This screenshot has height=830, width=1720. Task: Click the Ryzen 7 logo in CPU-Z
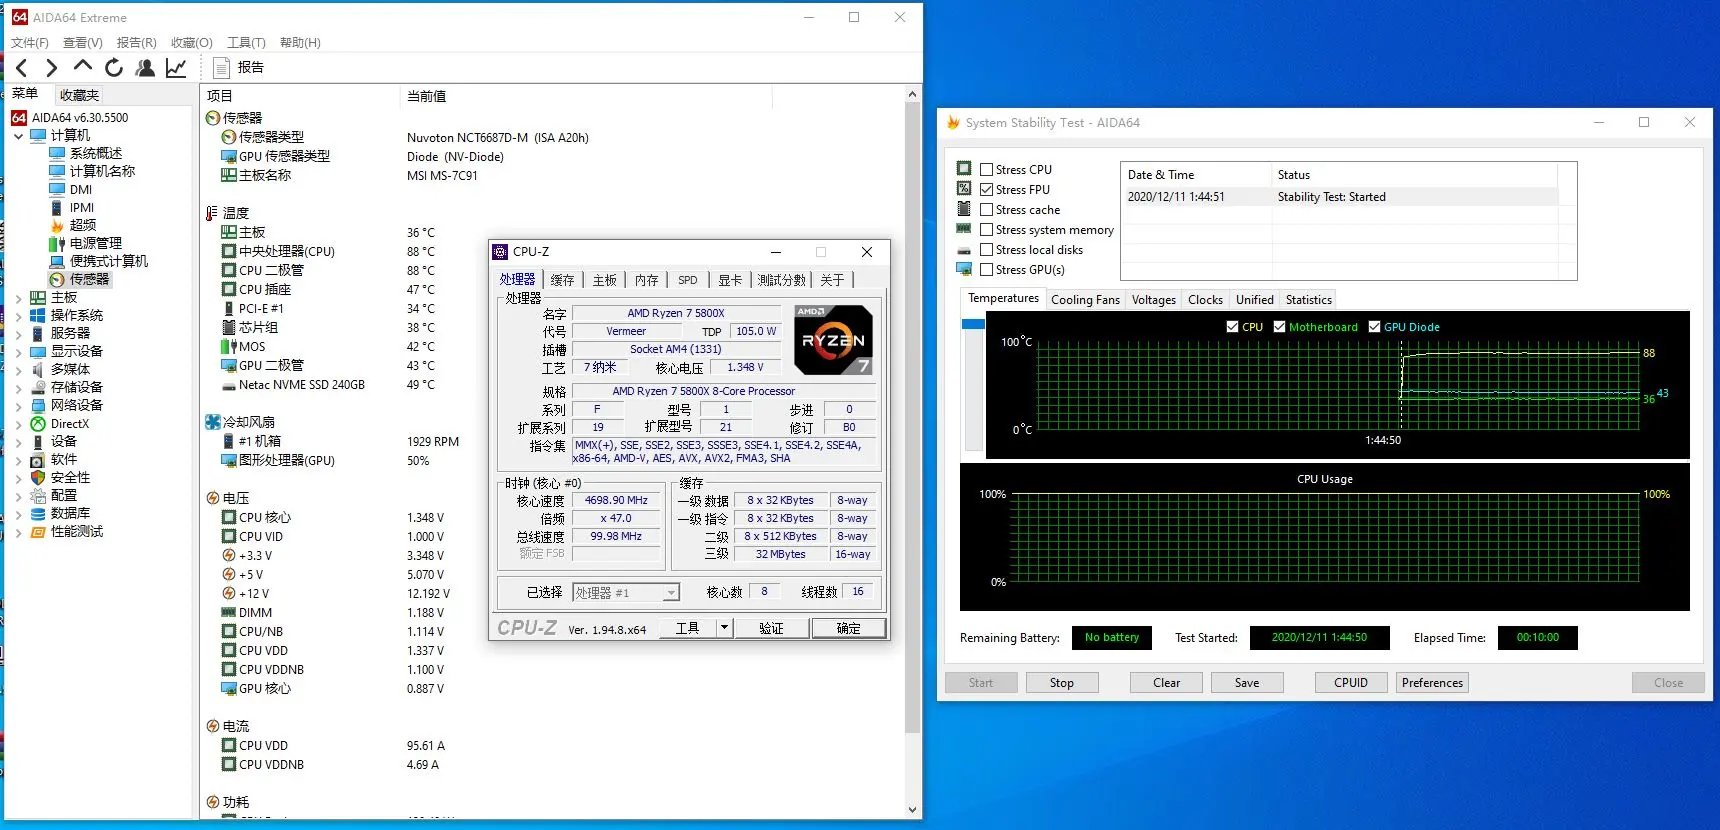[834, 340]
